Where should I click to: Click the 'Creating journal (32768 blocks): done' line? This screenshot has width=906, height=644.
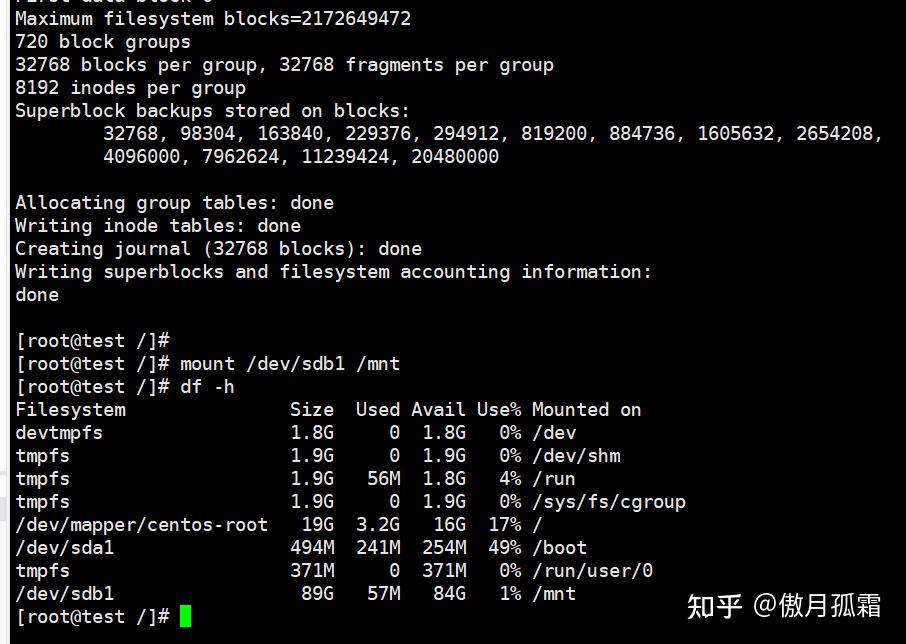[x=218, y=249]
